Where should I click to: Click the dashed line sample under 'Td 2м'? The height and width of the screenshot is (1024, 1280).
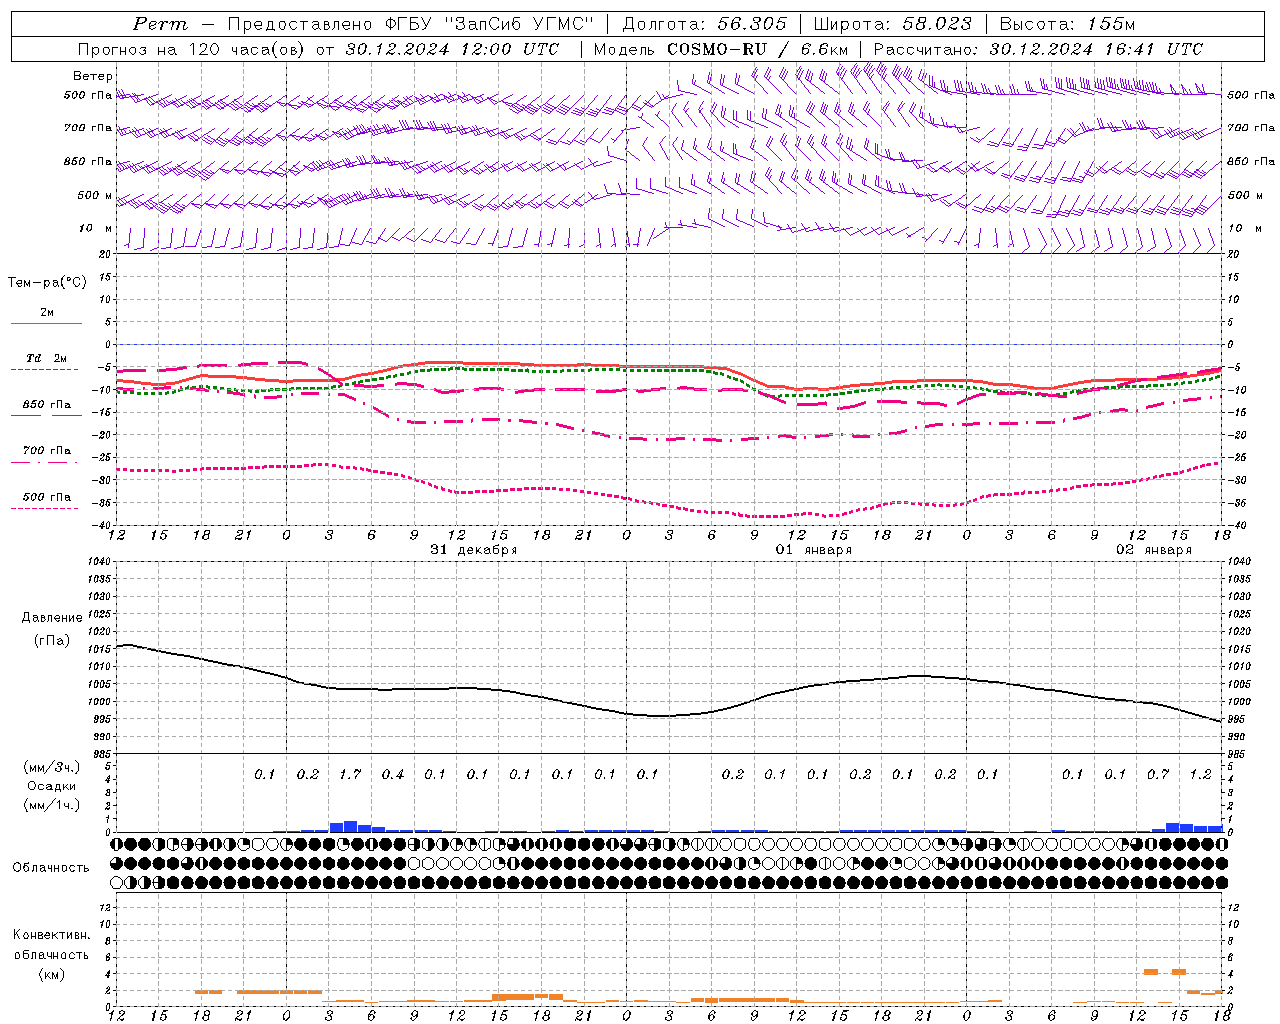pos(46,369)
